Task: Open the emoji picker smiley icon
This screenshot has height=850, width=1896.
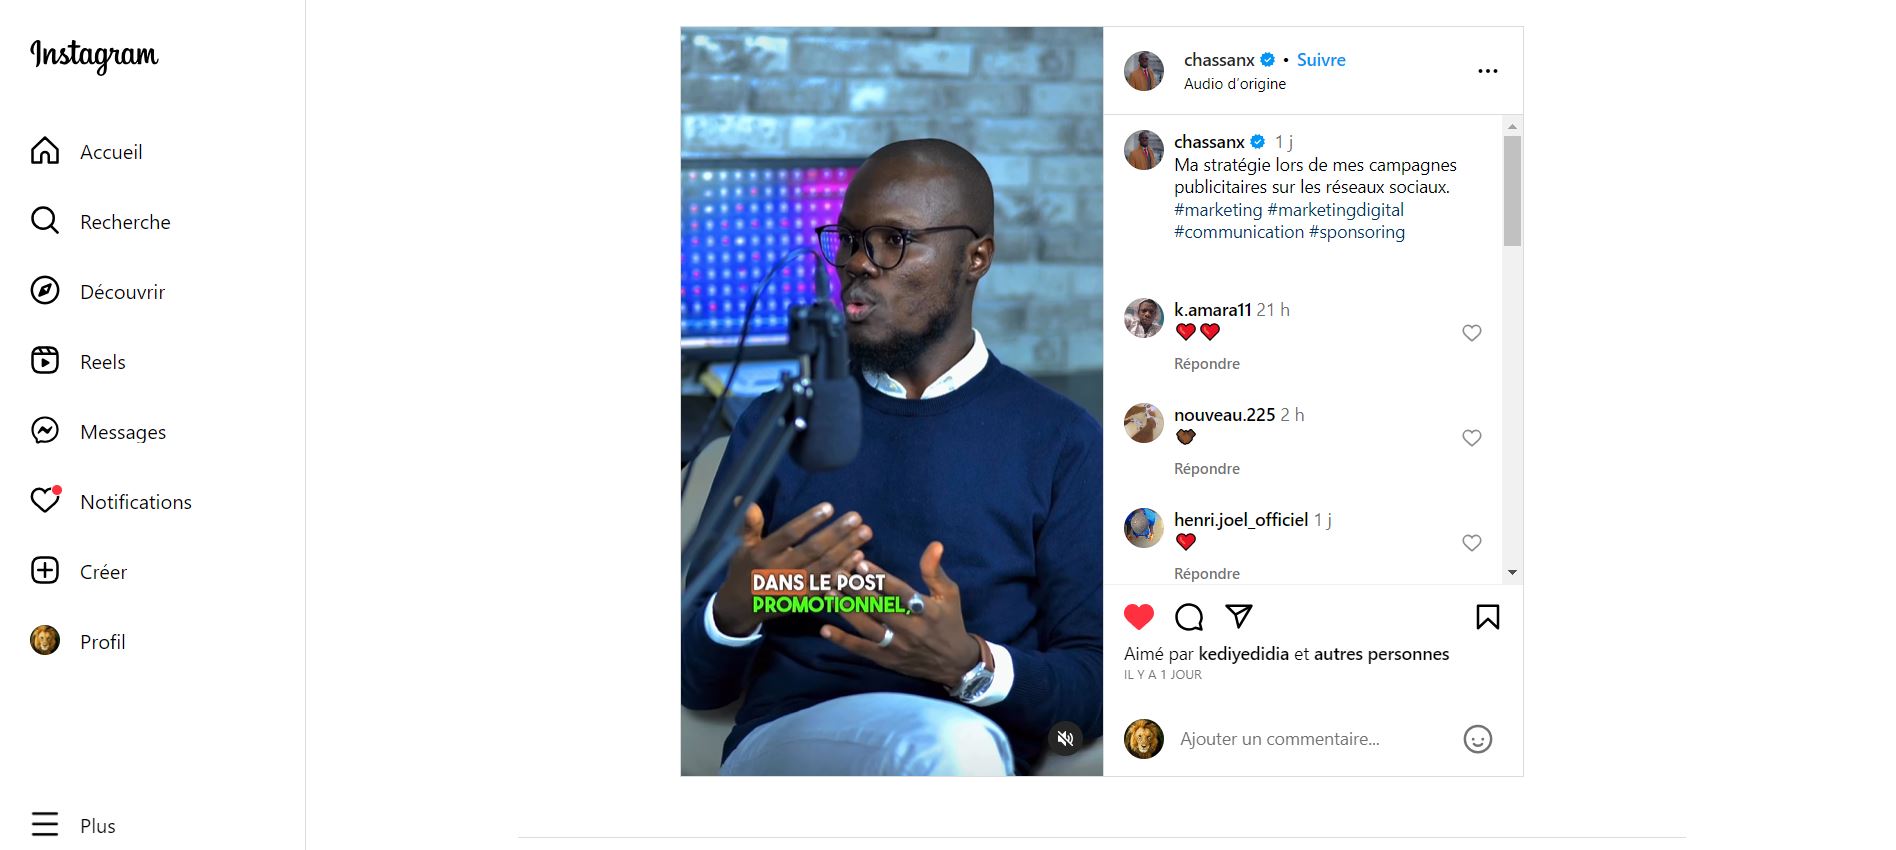Action: click(1478, 739)
